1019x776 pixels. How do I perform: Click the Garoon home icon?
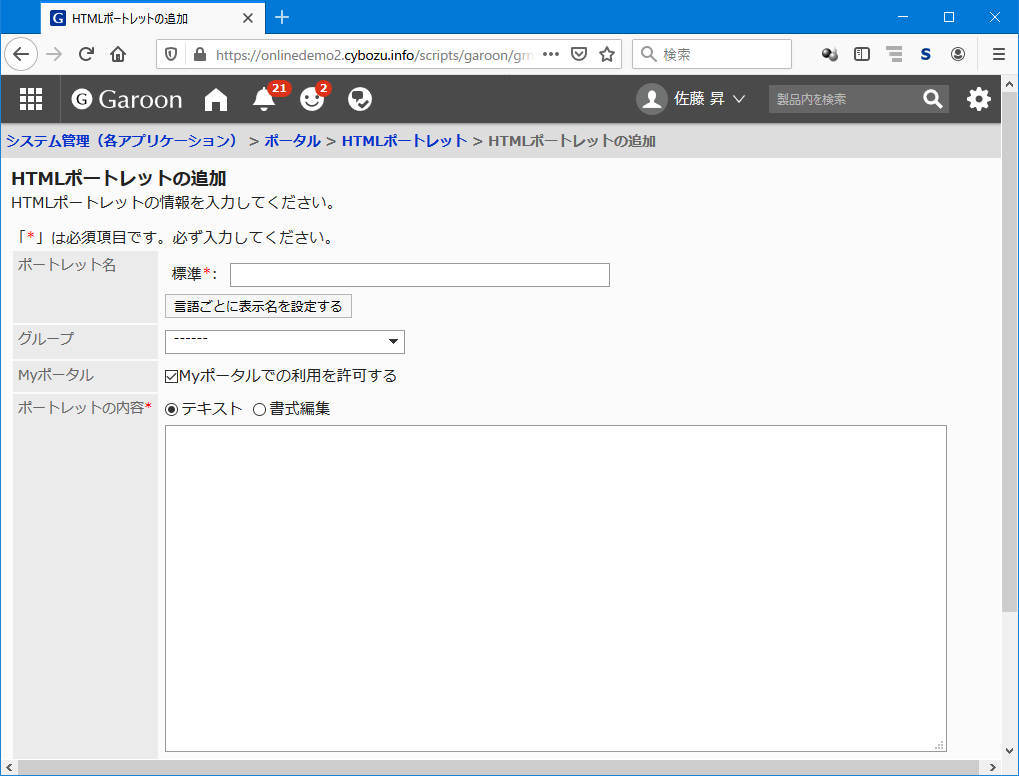click(215, 99)
